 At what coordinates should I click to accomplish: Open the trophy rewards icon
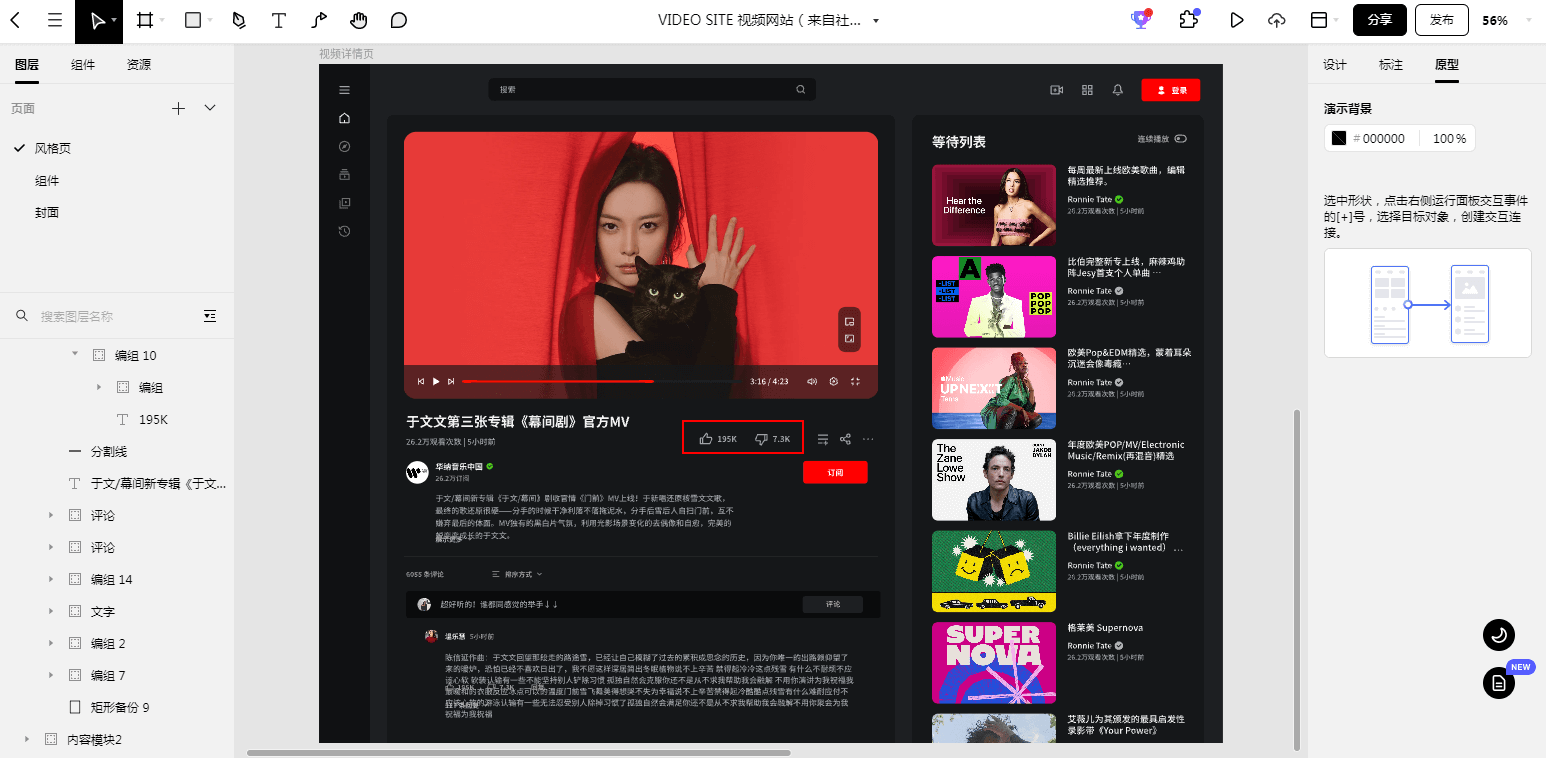[x=1141, y=19]
